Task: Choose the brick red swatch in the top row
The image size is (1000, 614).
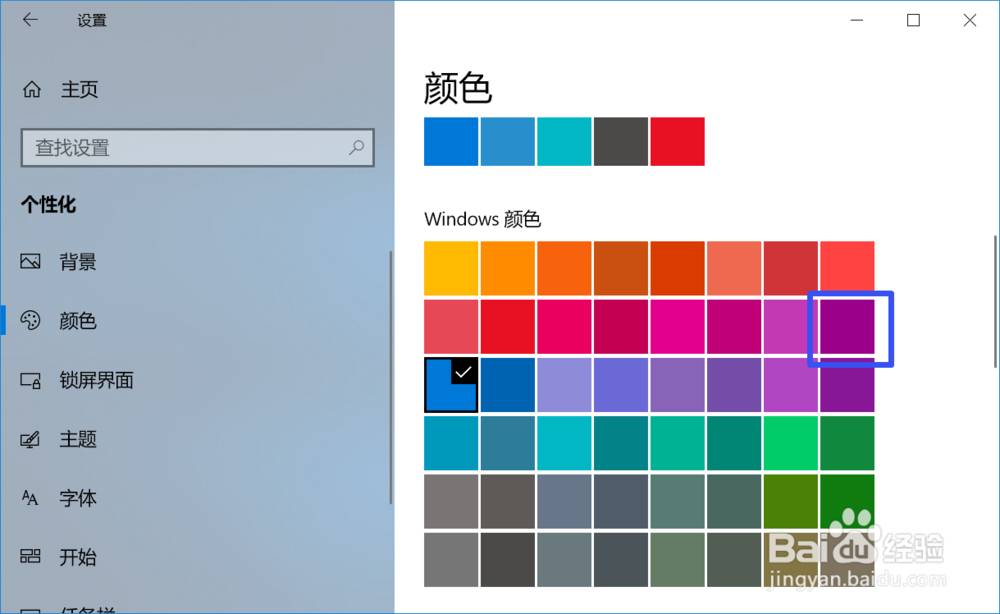Action: tap(791, 268)
